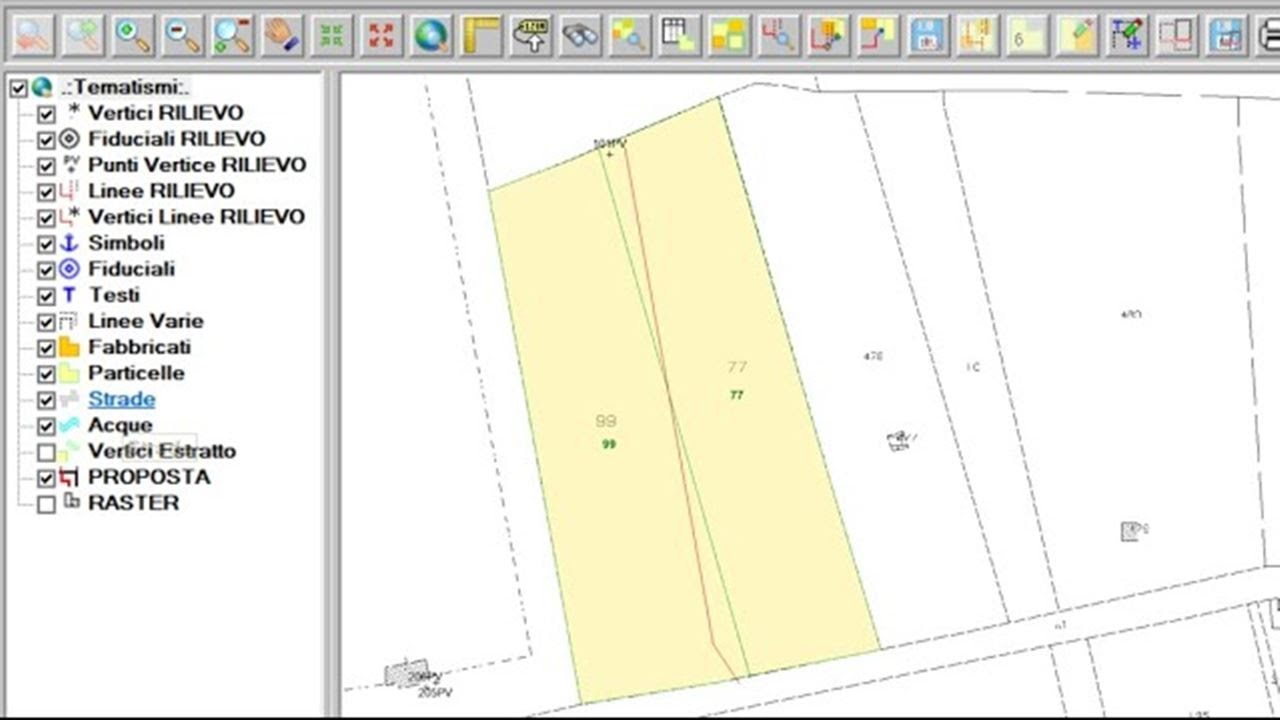Image resolution: width=1280 pixels, height=720 pixels.
Task: Select the Linee RILIEVO layer label
Action: click(x=161, y=191)
